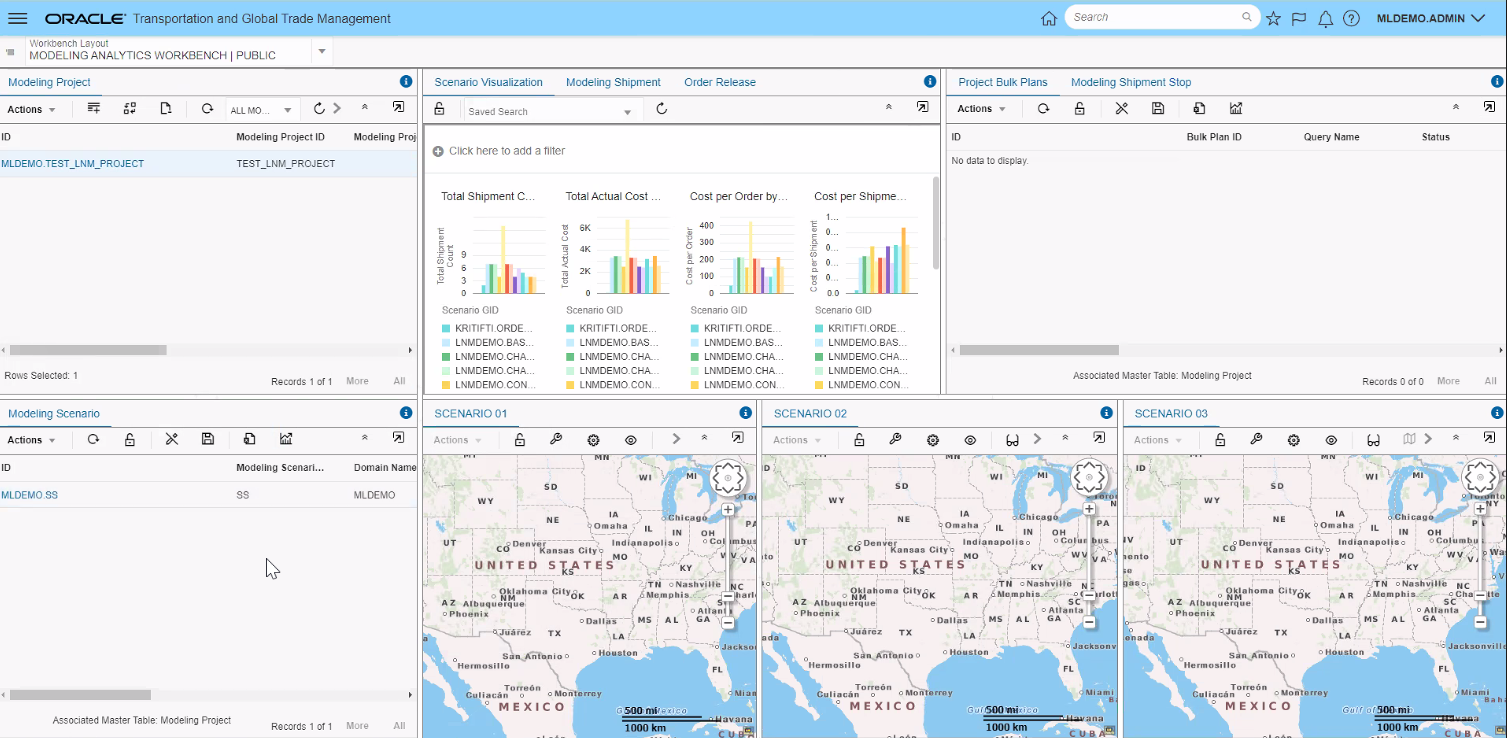1507x738 pixels.
Task: Click the zoom-in plus on SCENARIO 01 map slider
Action: pyautogui.click(x=727, y=509)
